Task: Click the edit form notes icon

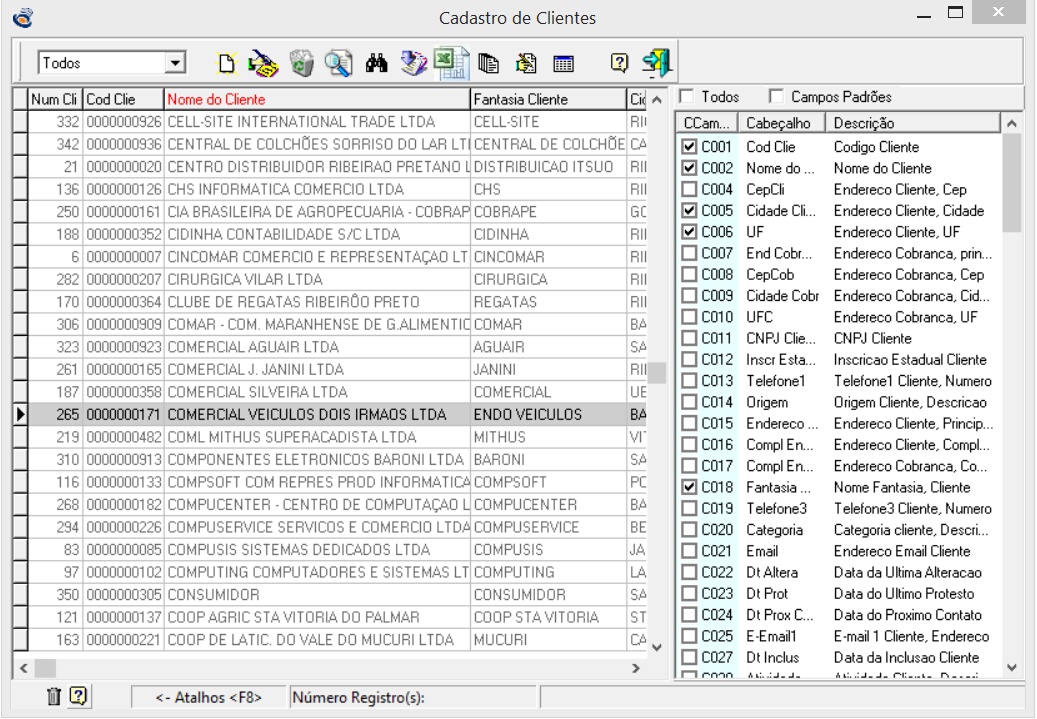Action: point(526,63)
